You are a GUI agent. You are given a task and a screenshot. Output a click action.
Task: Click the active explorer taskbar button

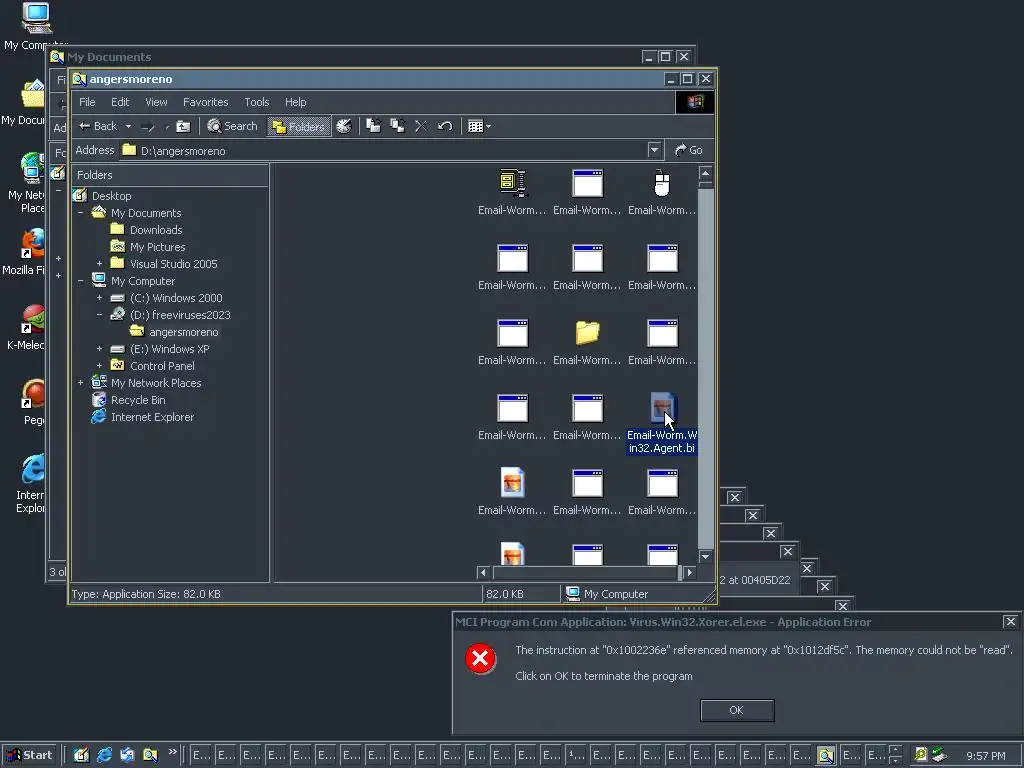pyautogui.click(x=825, y=756)
